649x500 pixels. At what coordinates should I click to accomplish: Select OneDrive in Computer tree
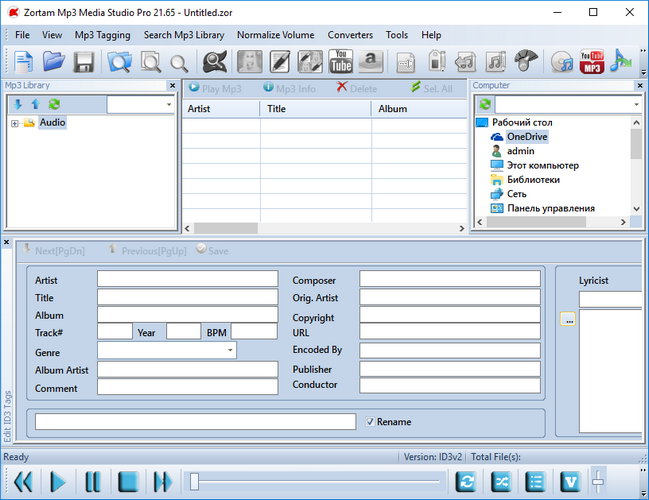pyautogui.click(x=526, y=137)
